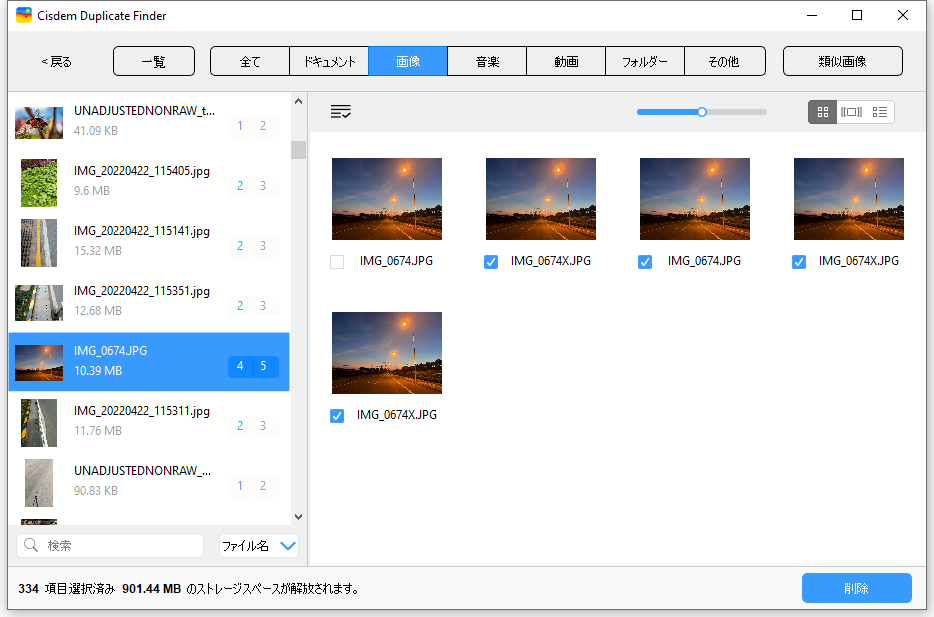Click the butterfly thumbnail in the list

39,123
